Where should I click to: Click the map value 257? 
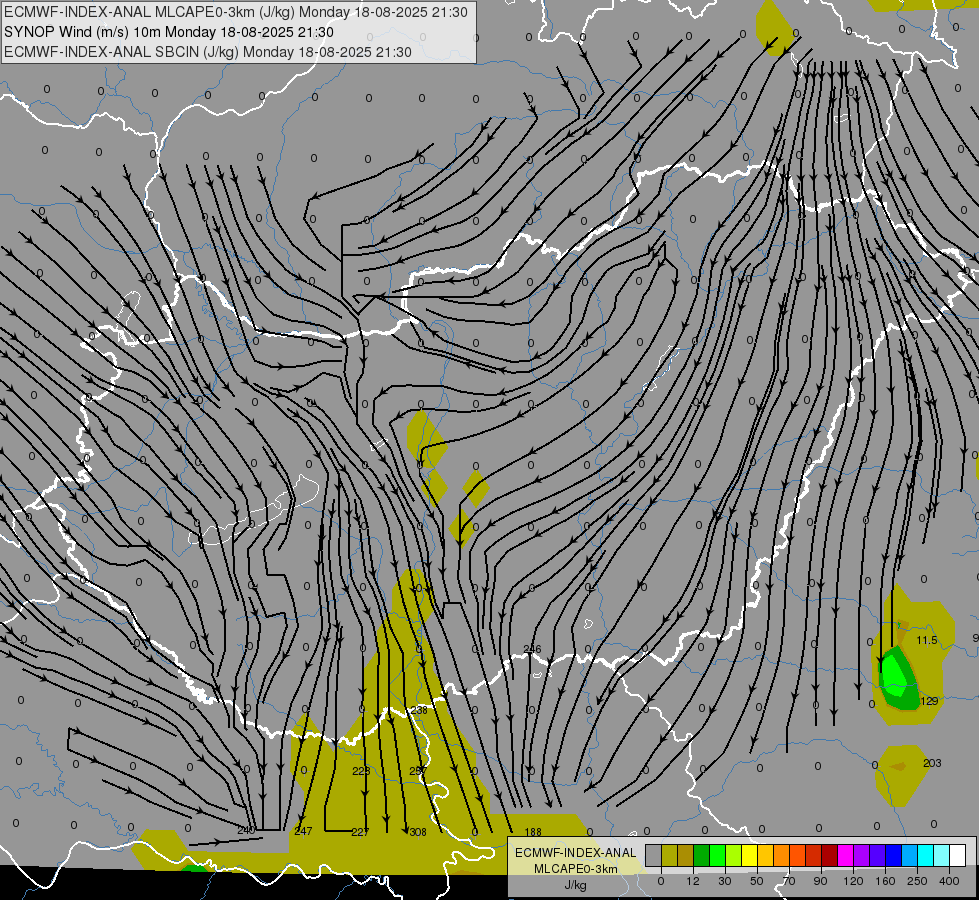pos(418,771)
